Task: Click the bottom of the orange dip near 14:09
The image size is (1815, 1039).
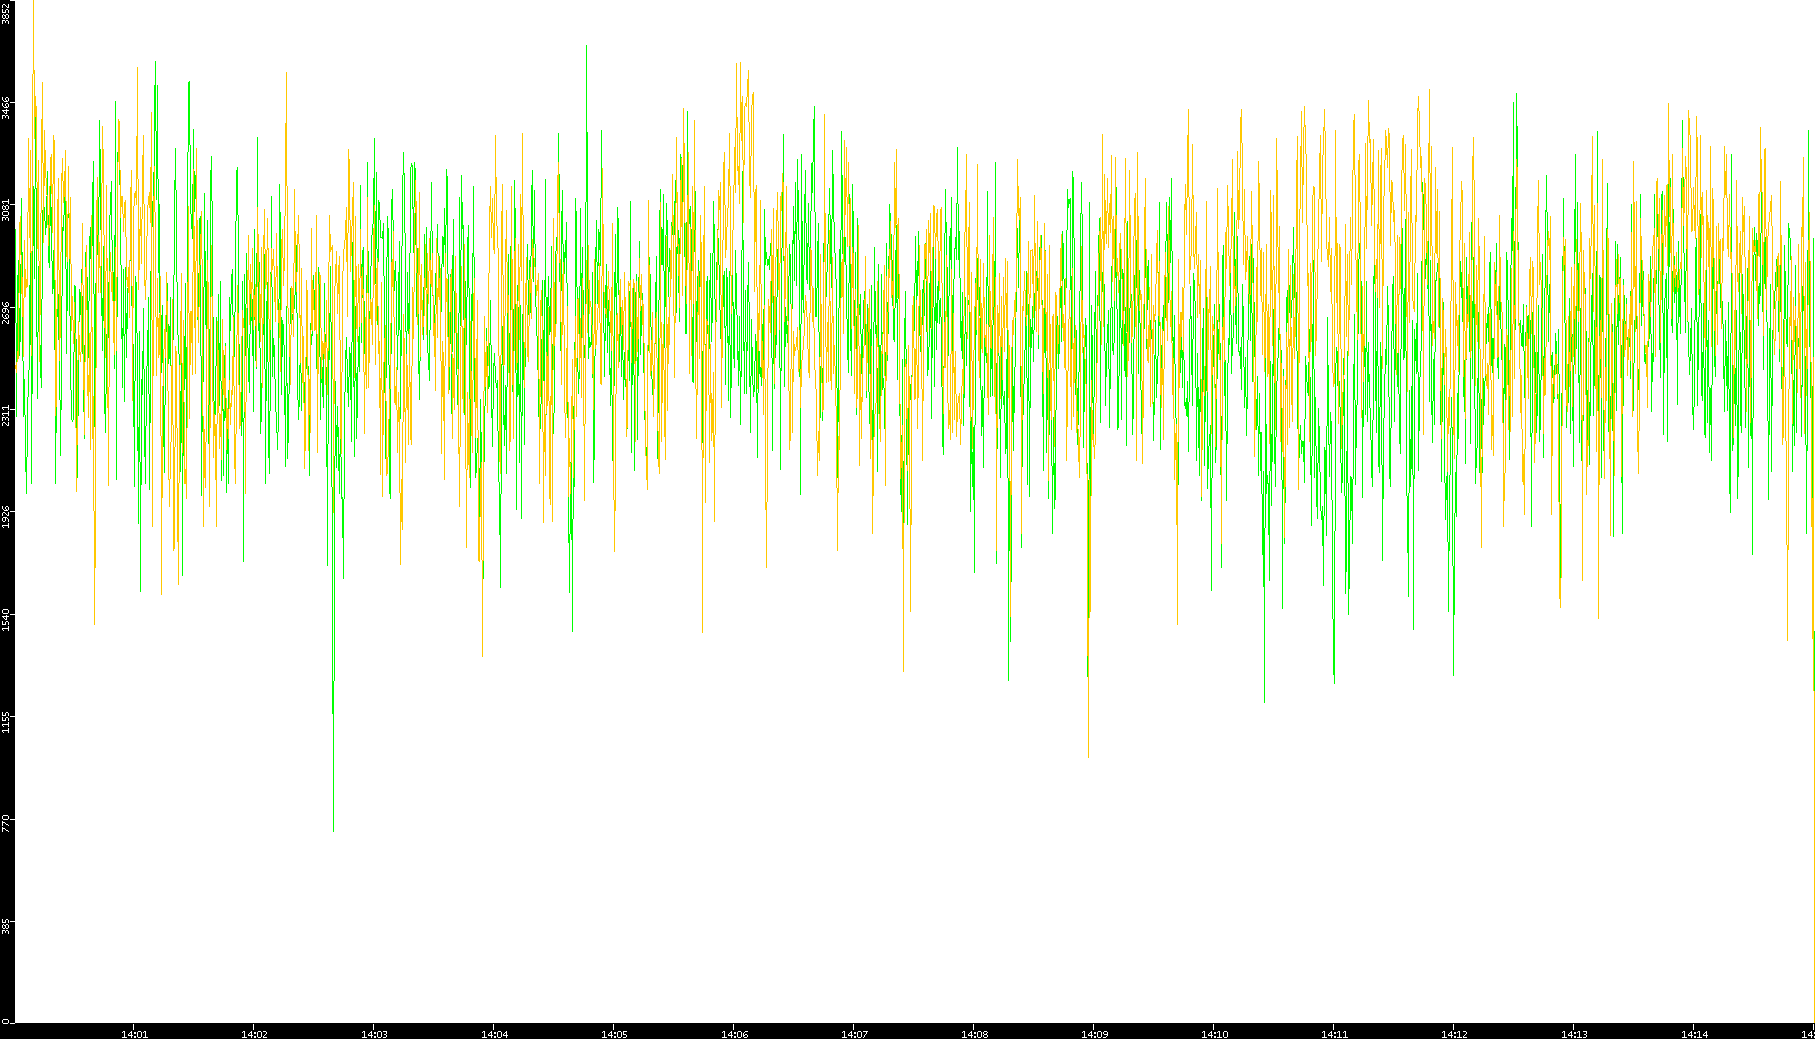Action: [x=1088, y=756]
